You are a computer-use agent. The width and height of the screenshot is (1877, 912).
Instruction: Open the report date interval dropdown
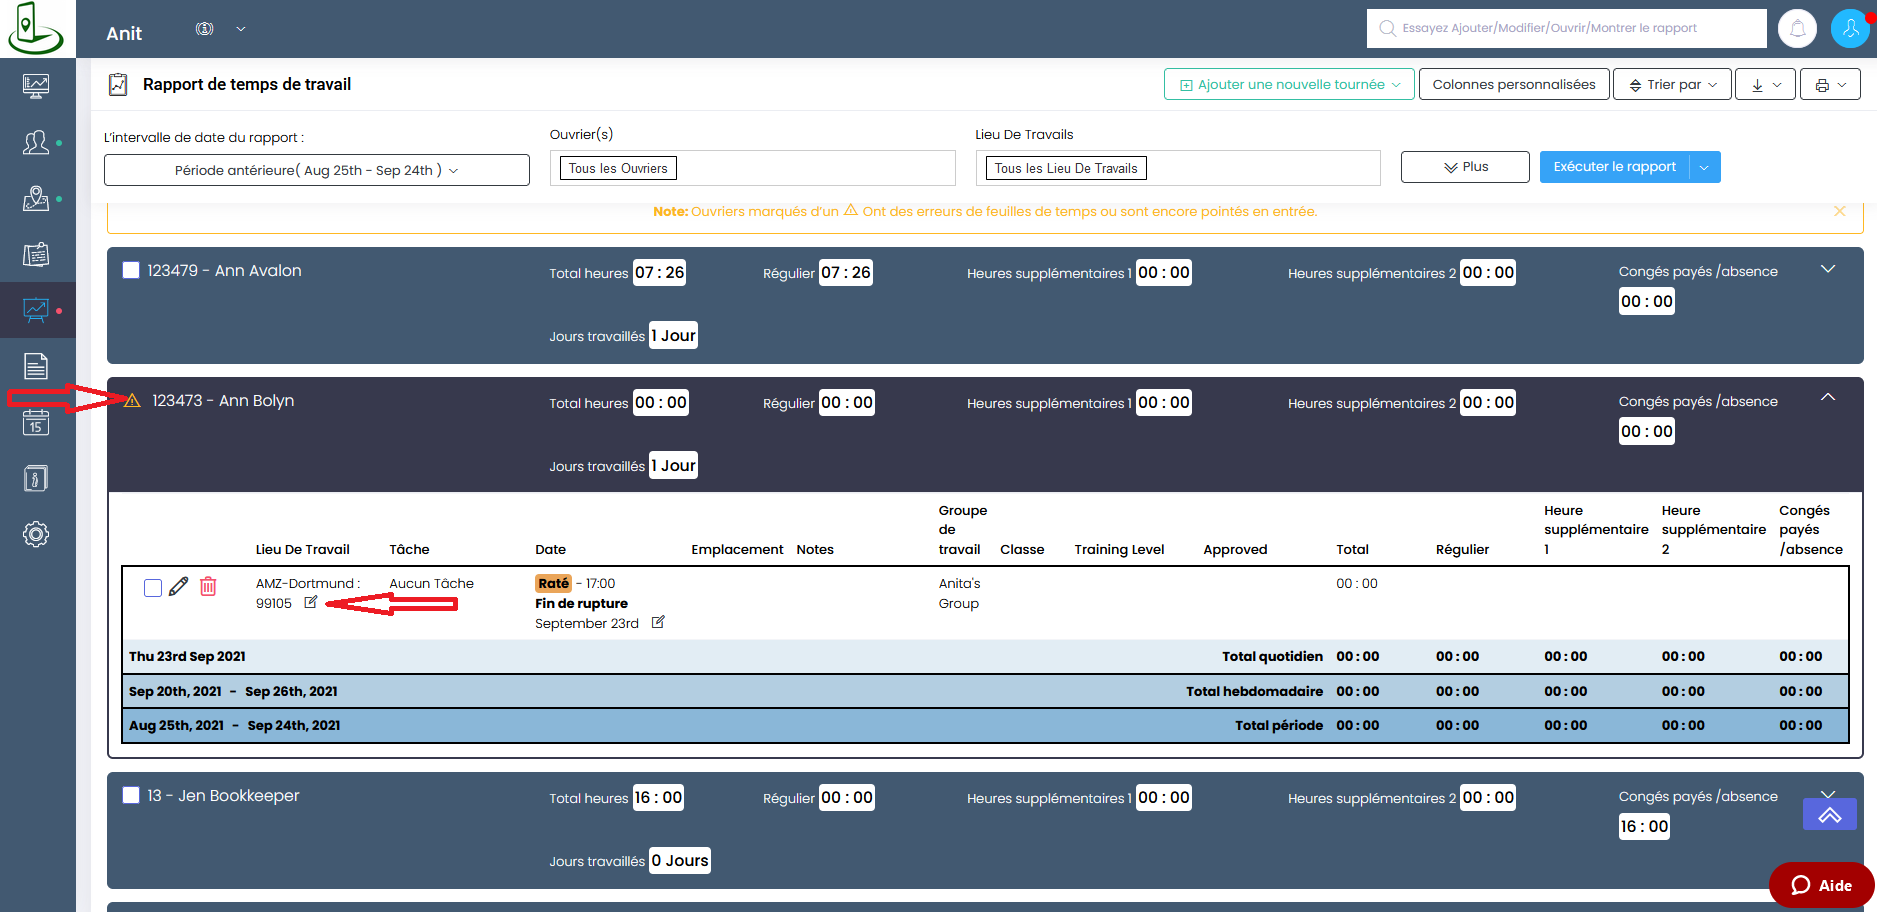pyautogui.click(x=316, y=170)
